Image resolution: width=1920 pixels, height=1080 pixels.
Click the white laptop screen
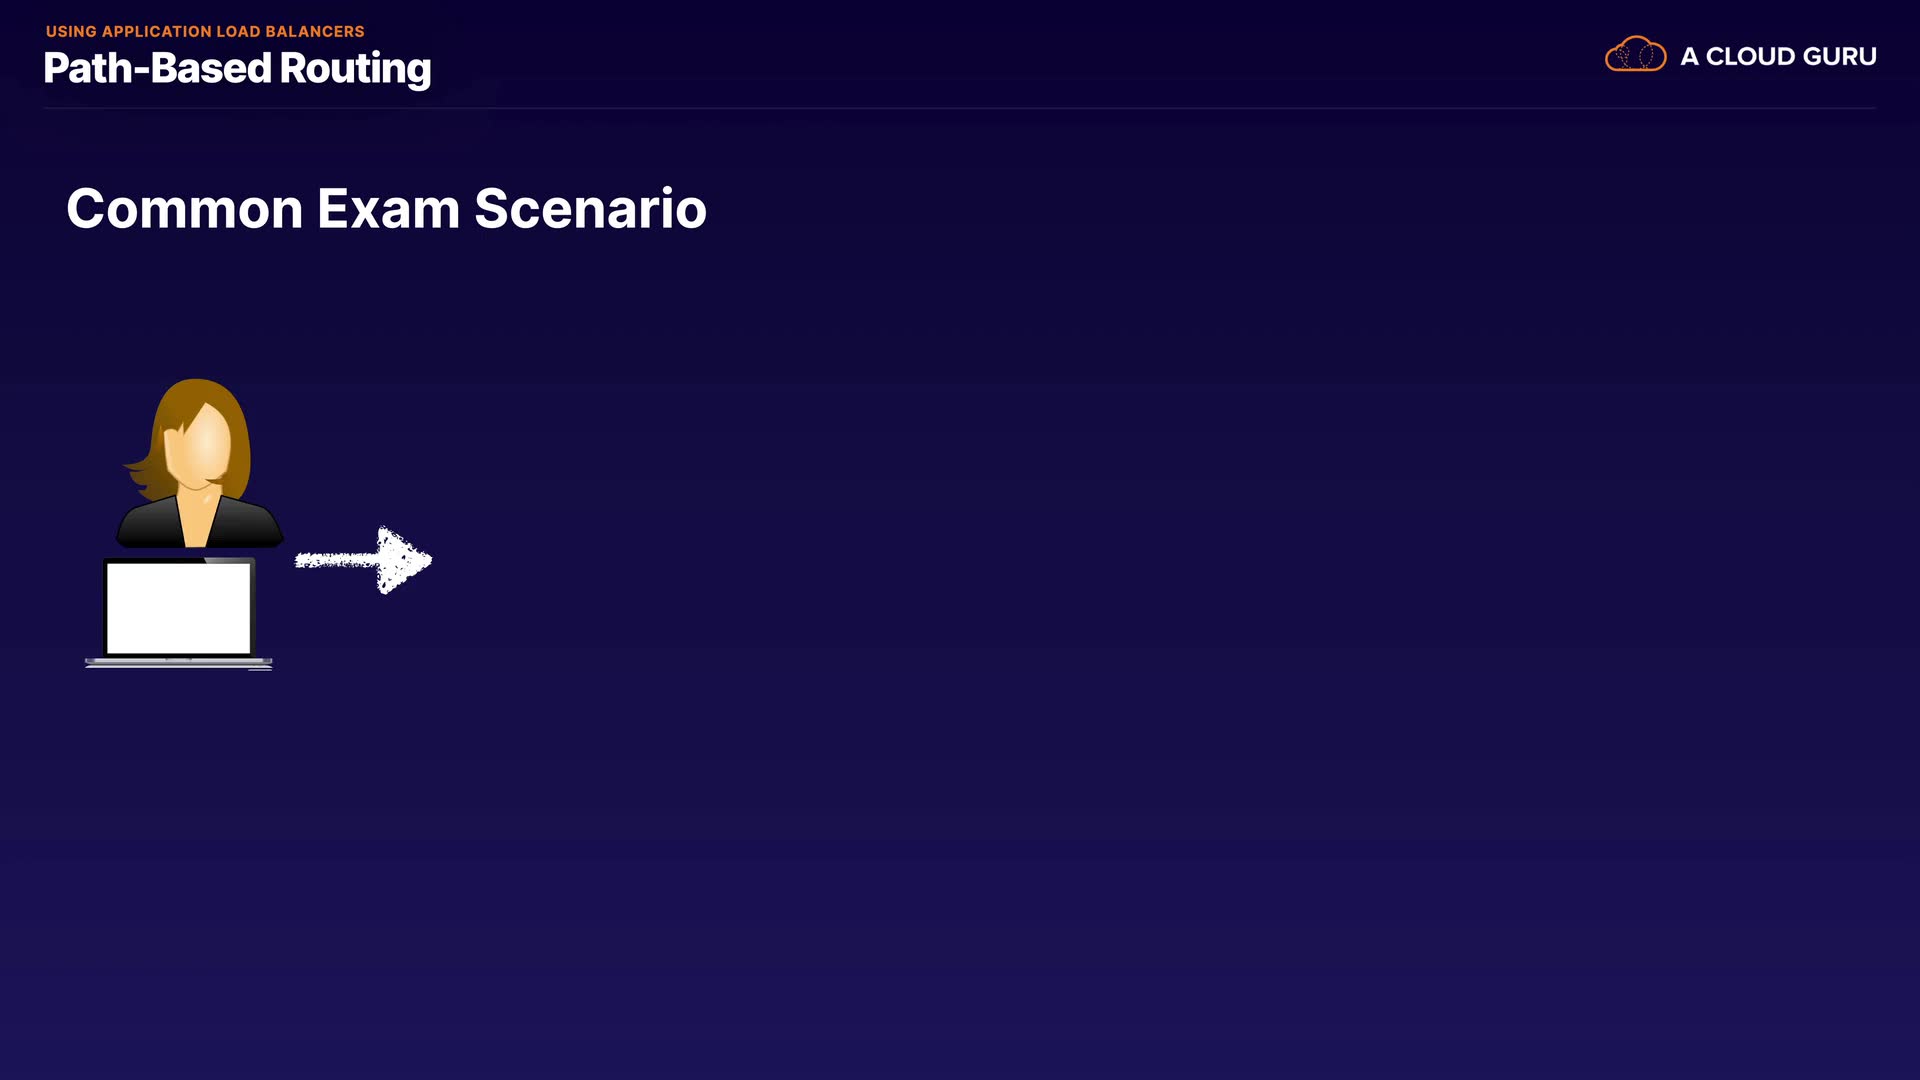click(178, 608)
